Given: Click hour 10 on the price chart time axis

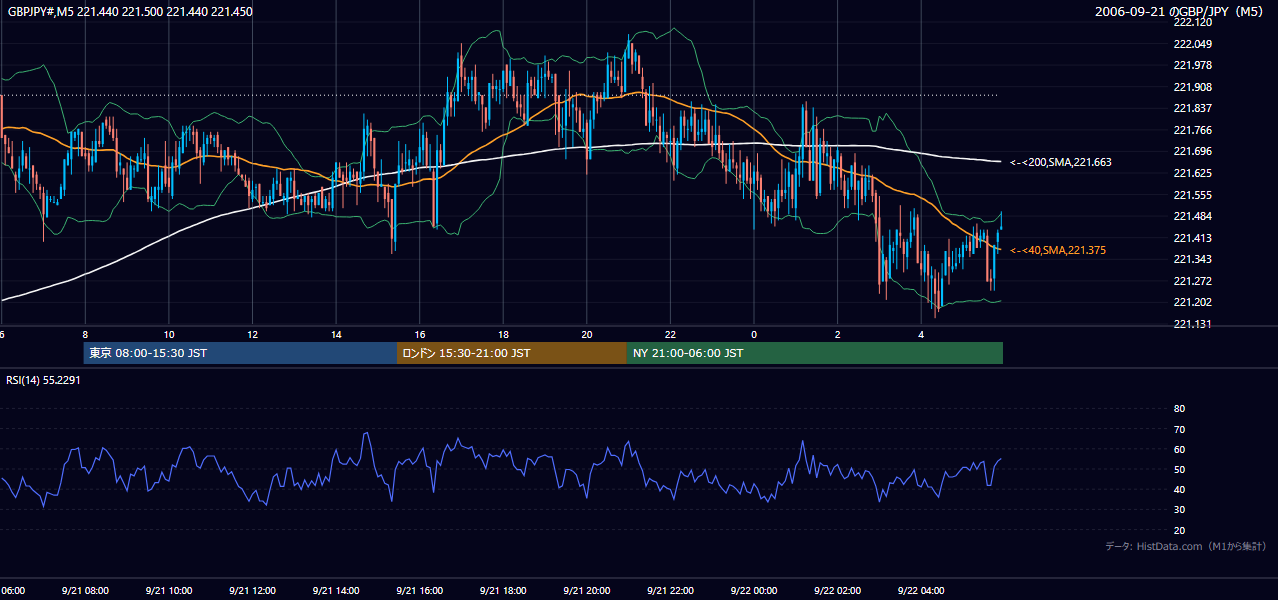Looking at the screenshot, I should coord(169,334).
